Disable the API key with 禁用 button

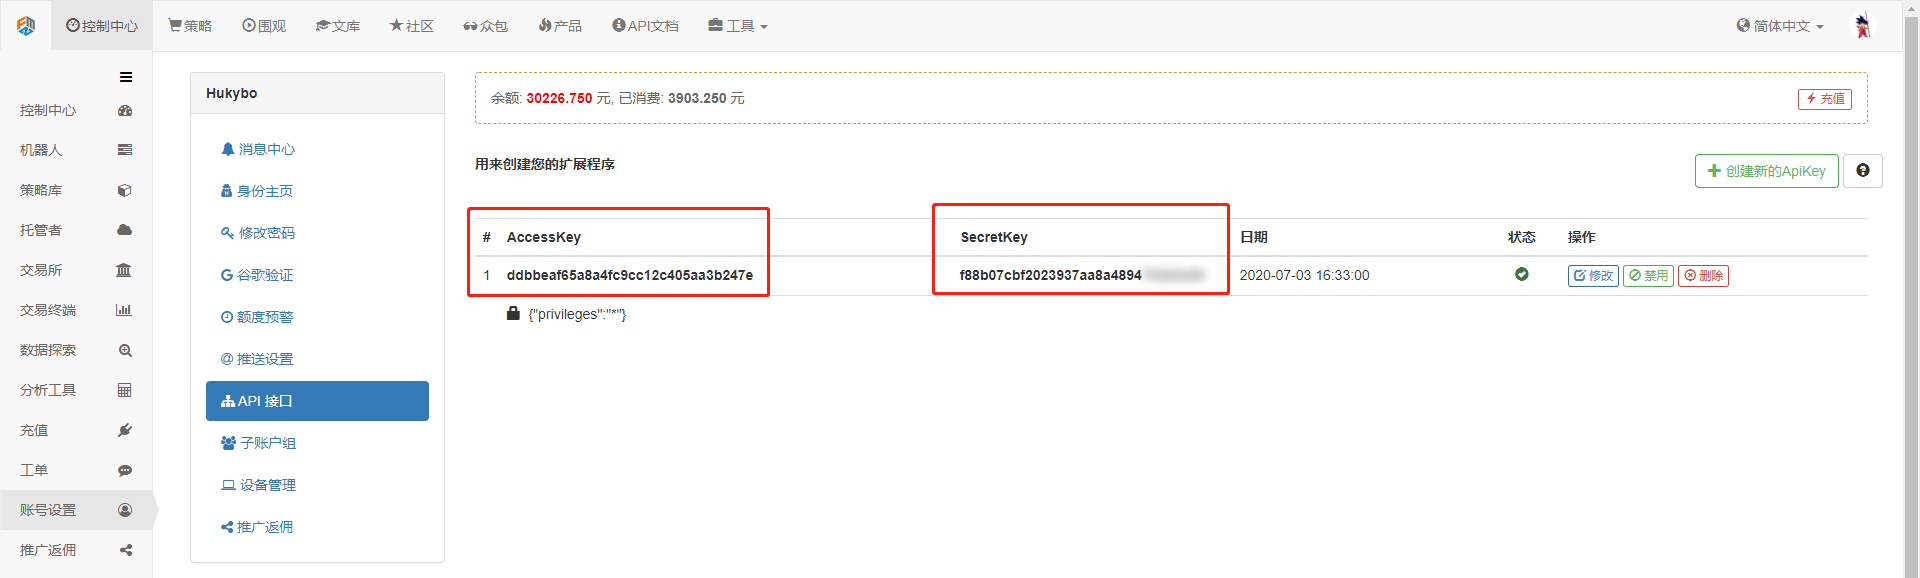tap(1648, 276)
